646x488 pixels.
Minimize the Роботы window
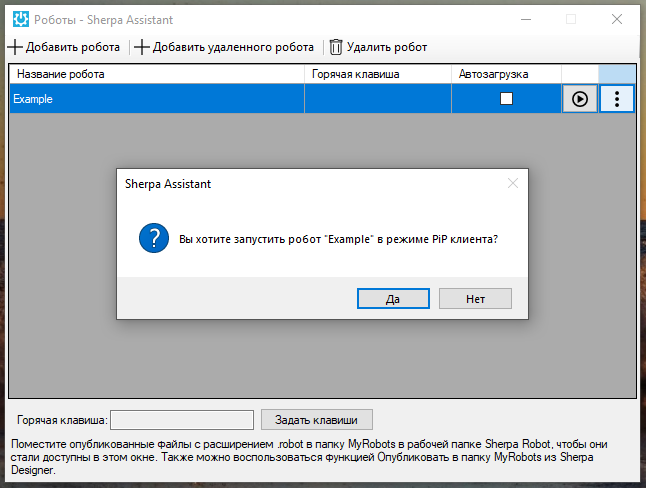(524, 18)
